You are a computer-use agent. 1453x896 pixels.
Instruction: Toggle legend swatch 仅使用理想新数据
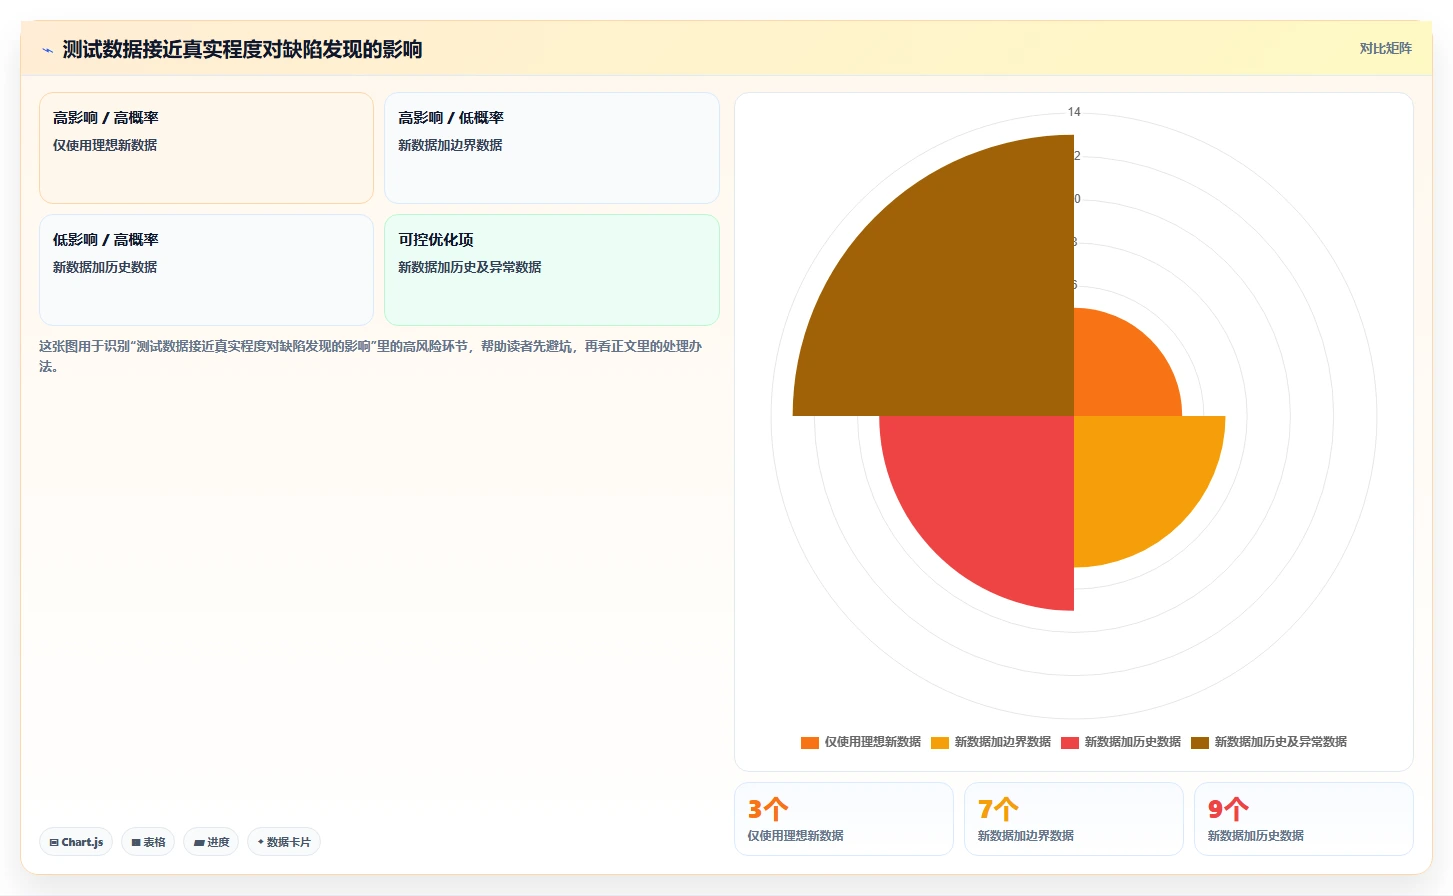point(810,742)
